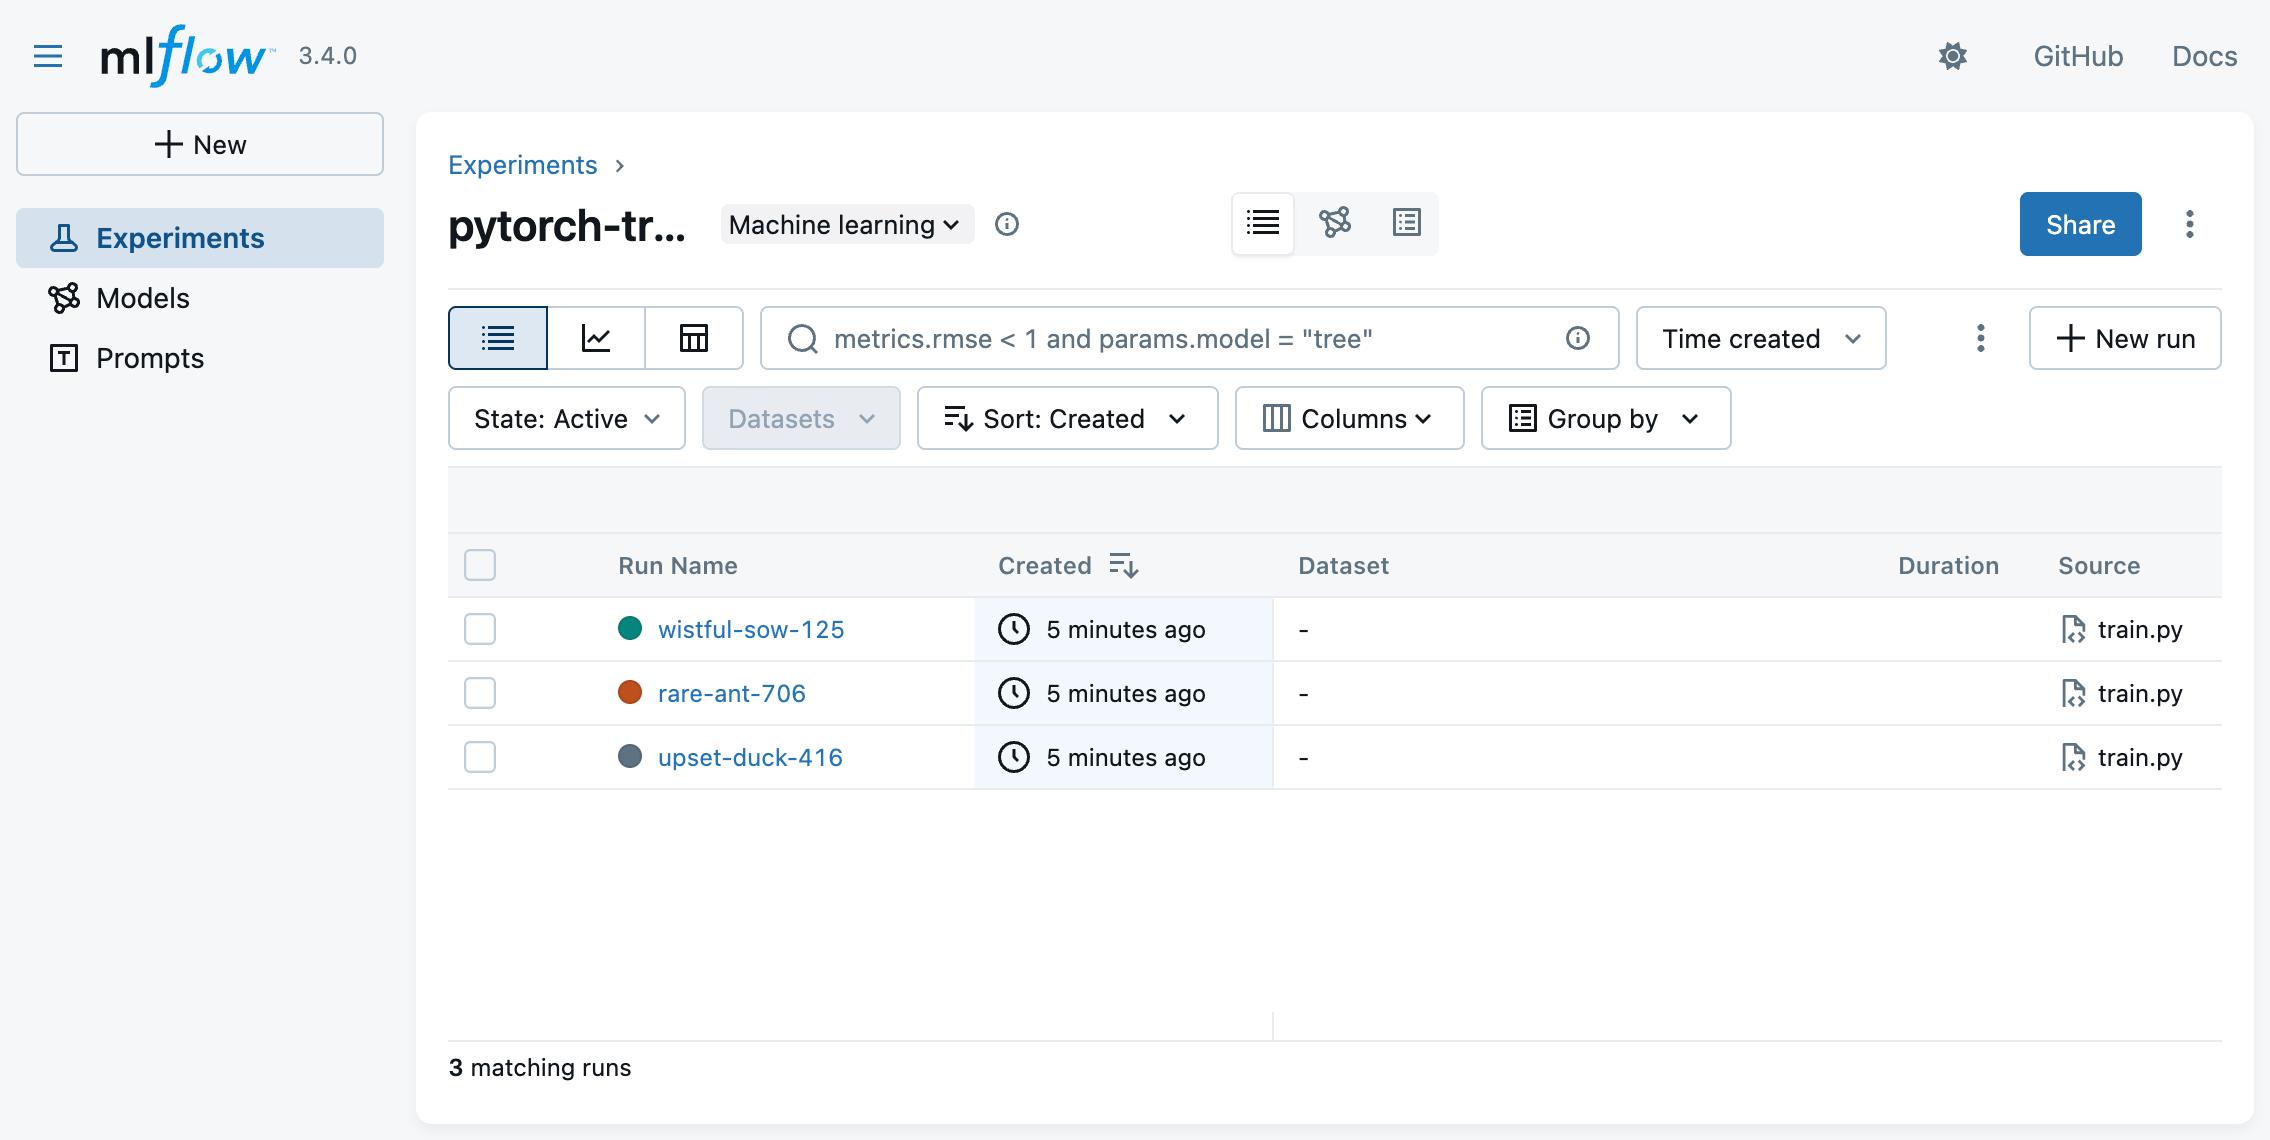2270x1140 pixels.
Task: Click the sort arrow icon in Created column
Action: (1124, 566)
